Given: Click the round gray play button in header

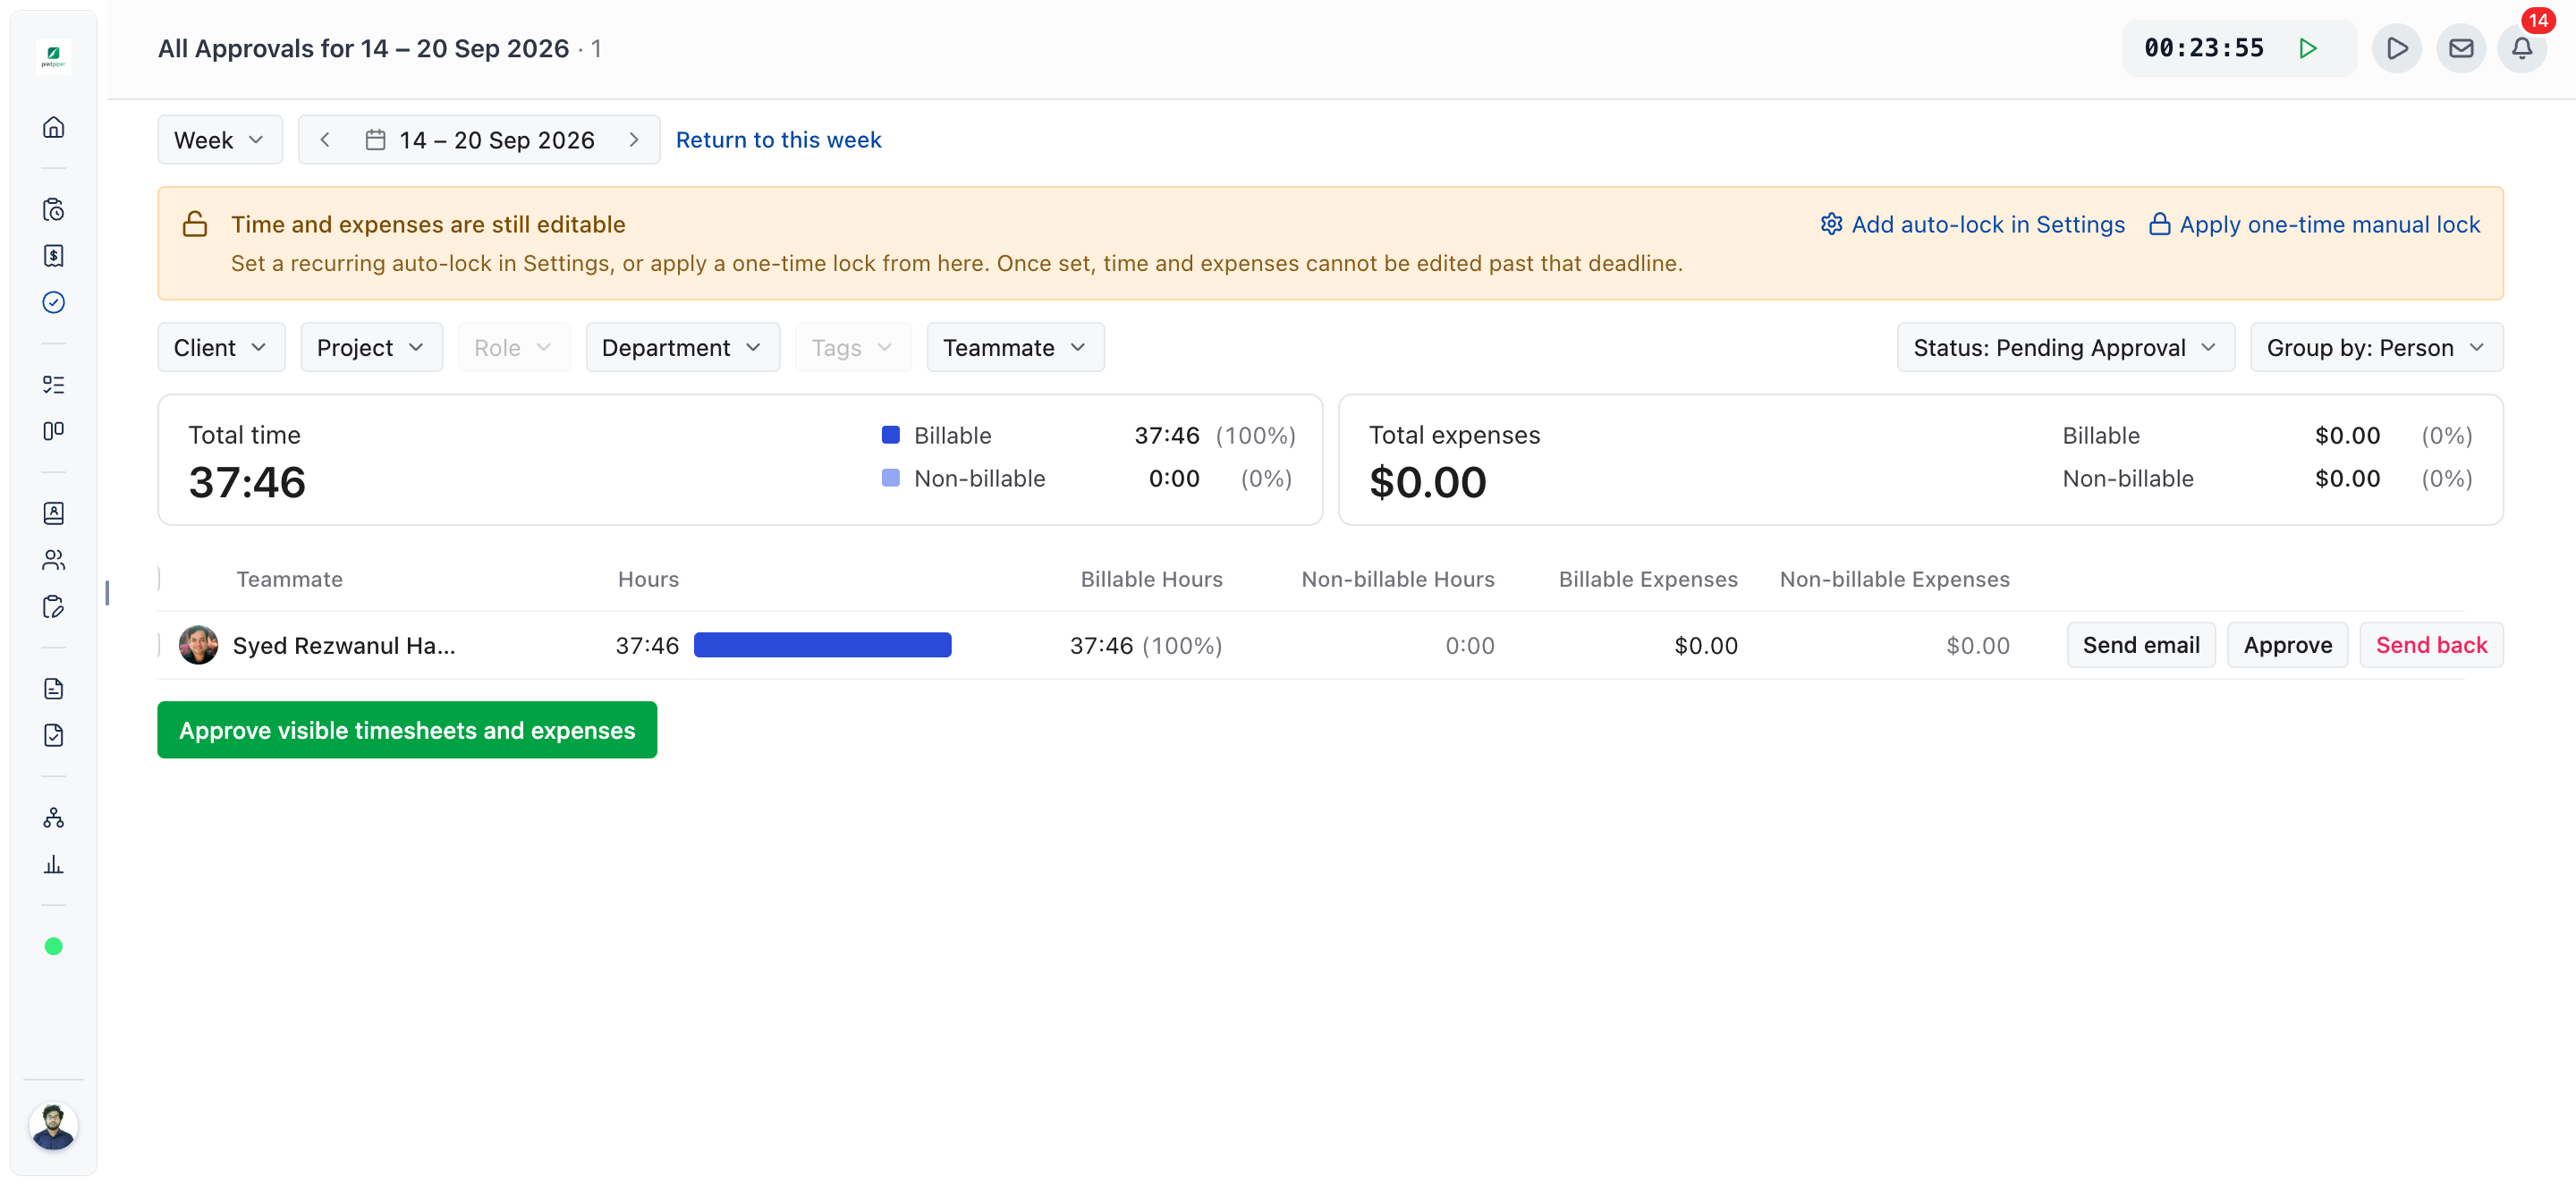Looking at the screenshot, I should [2396, 48].
